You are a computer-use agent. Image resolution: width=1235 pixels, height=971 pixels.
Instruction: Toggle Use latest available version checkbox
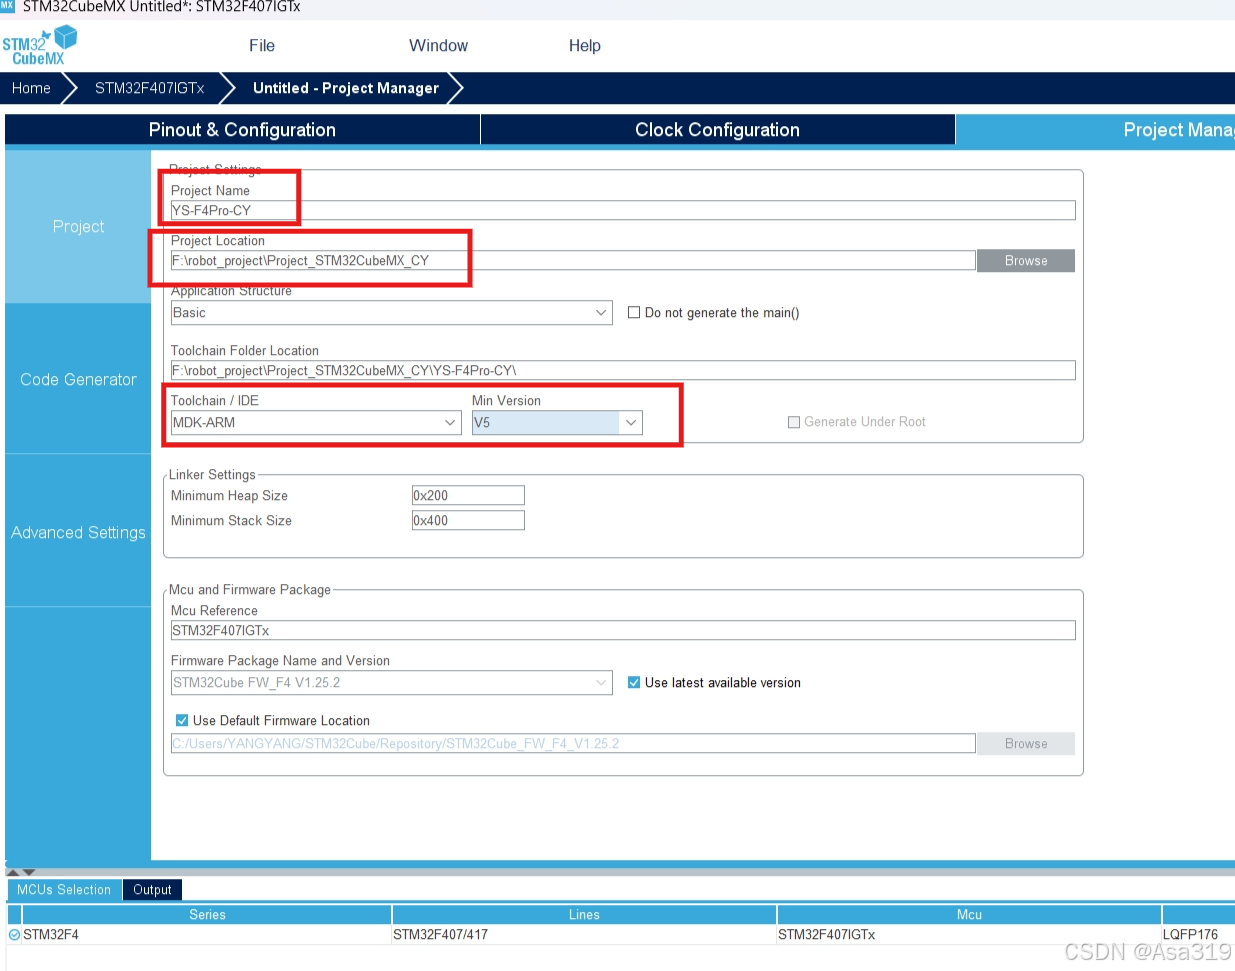coord(634,683)
